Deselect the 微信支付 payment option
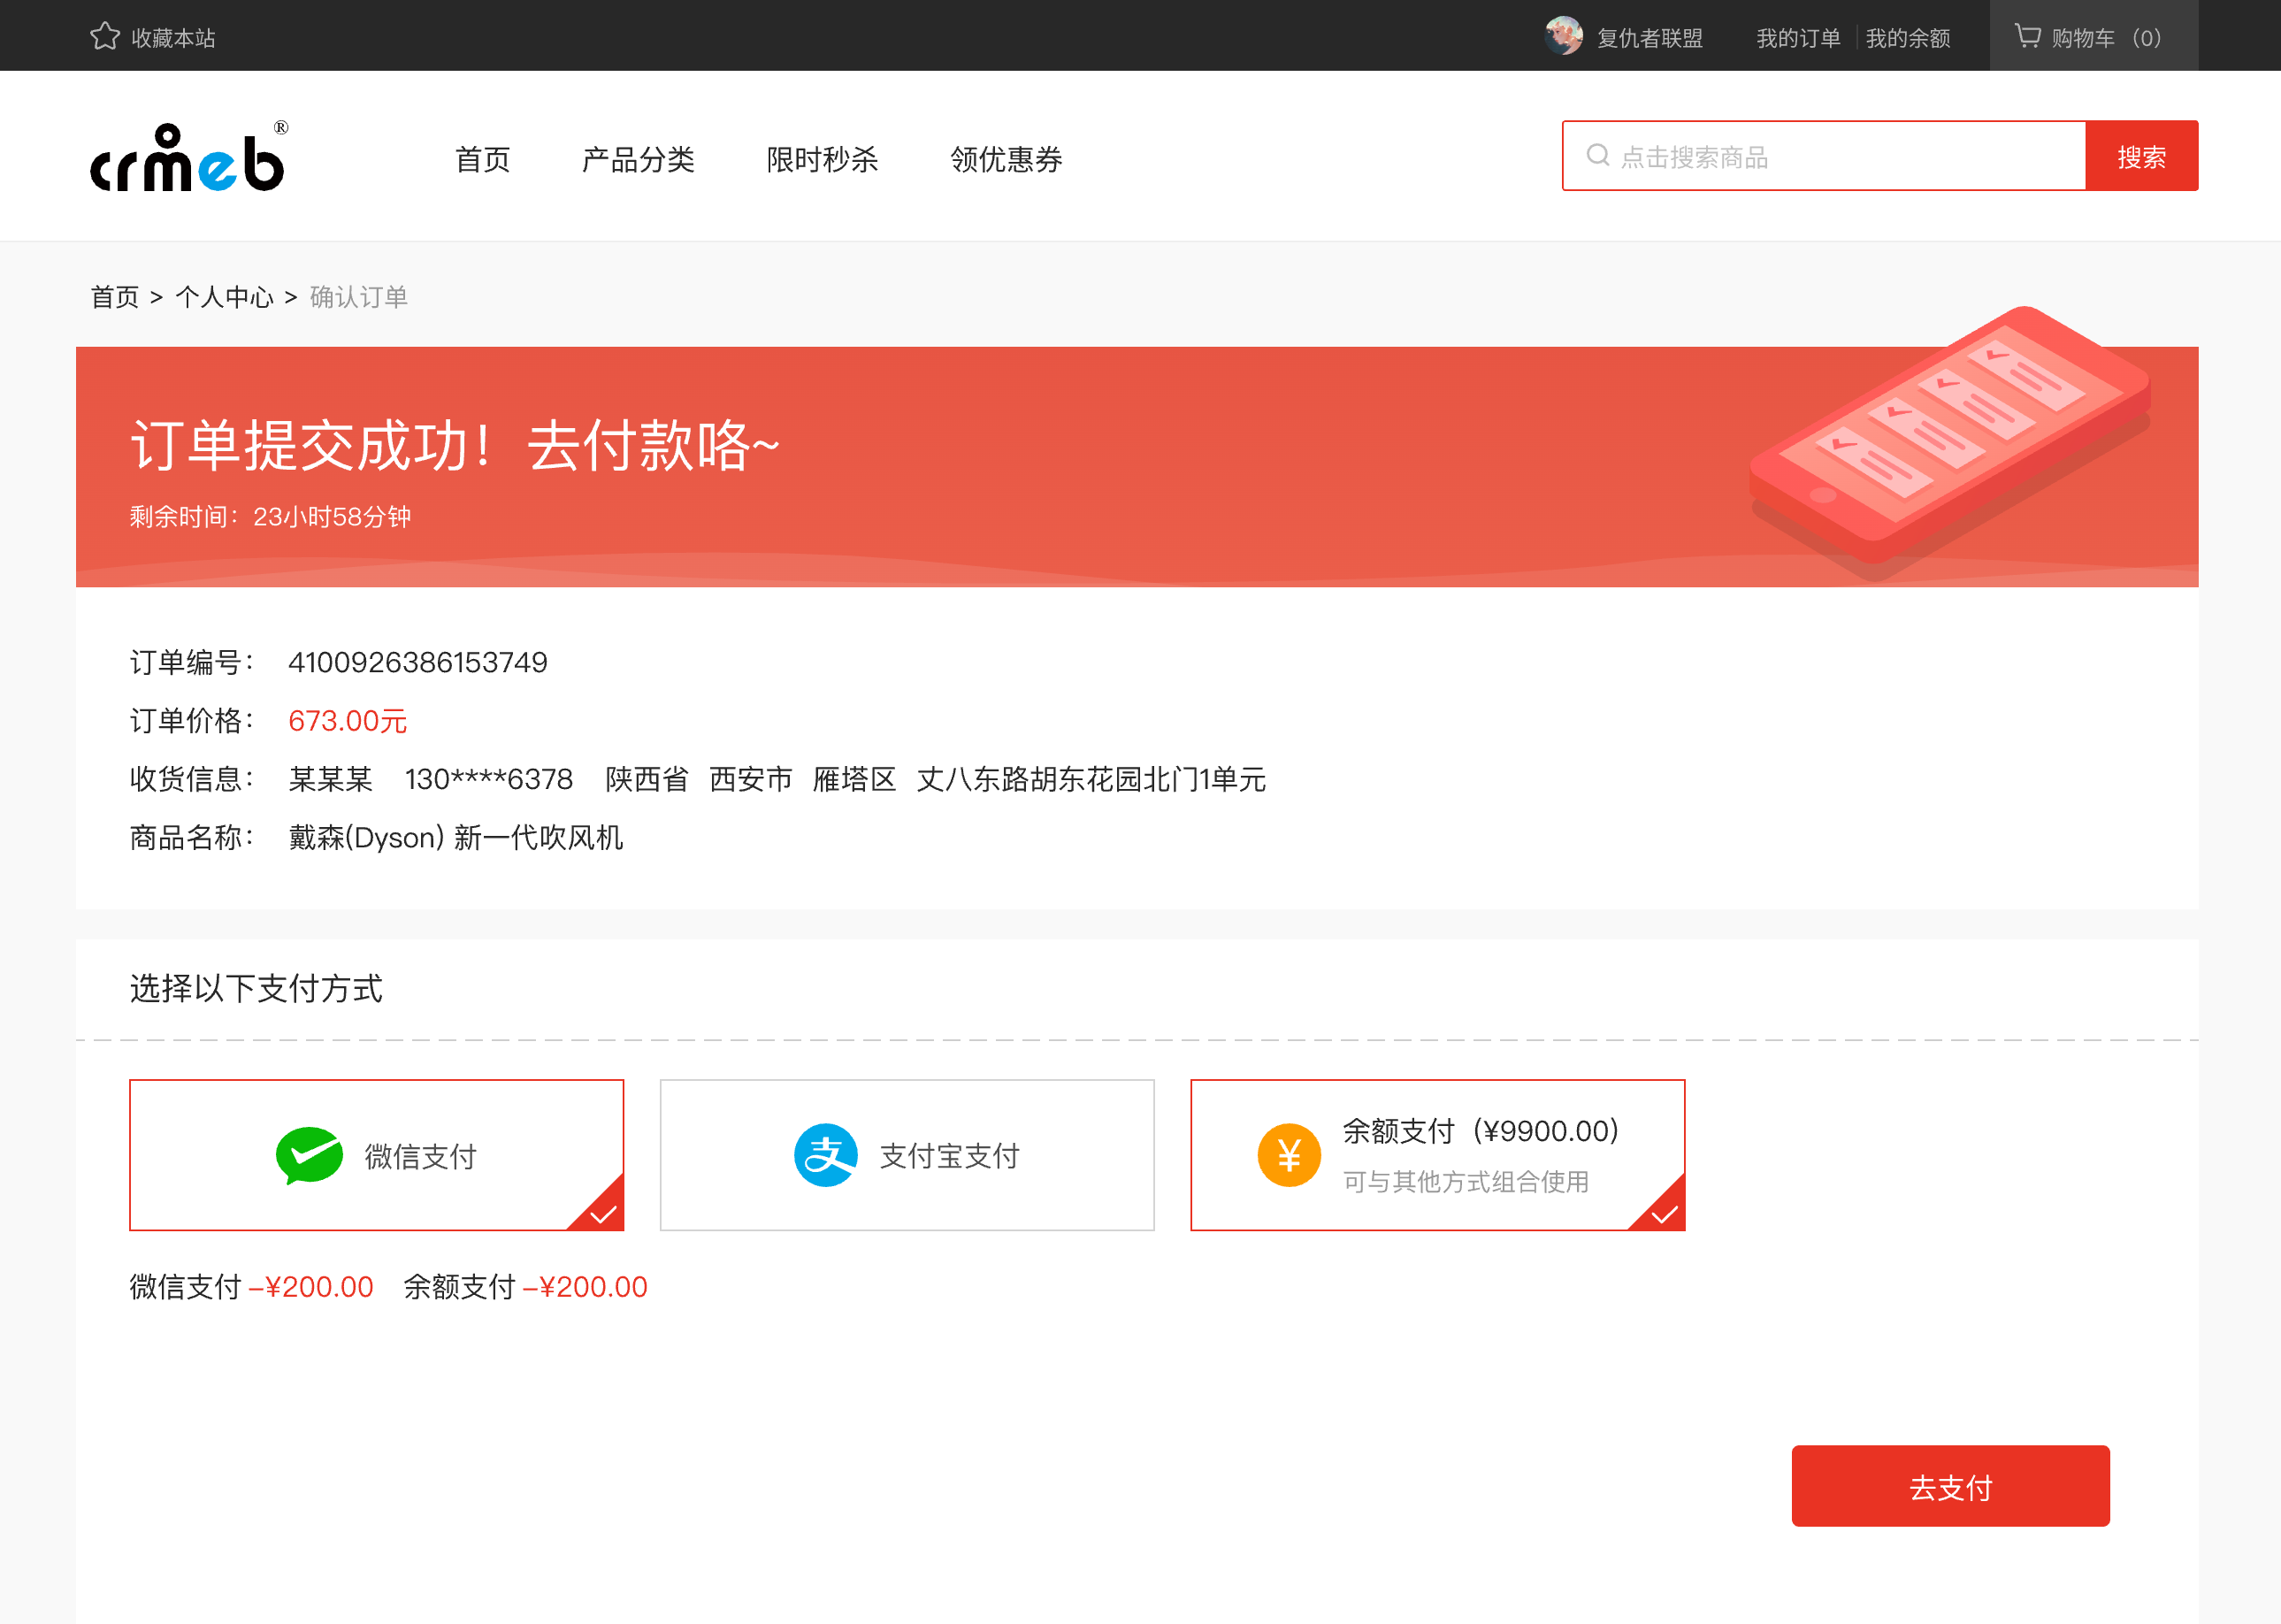 tap(377, 1155)
